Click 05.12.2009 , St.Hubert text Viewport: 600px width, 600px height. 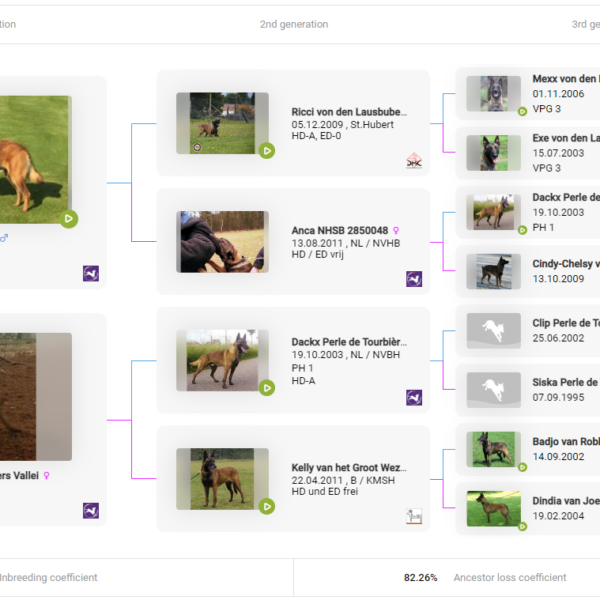tap(342, 125)
